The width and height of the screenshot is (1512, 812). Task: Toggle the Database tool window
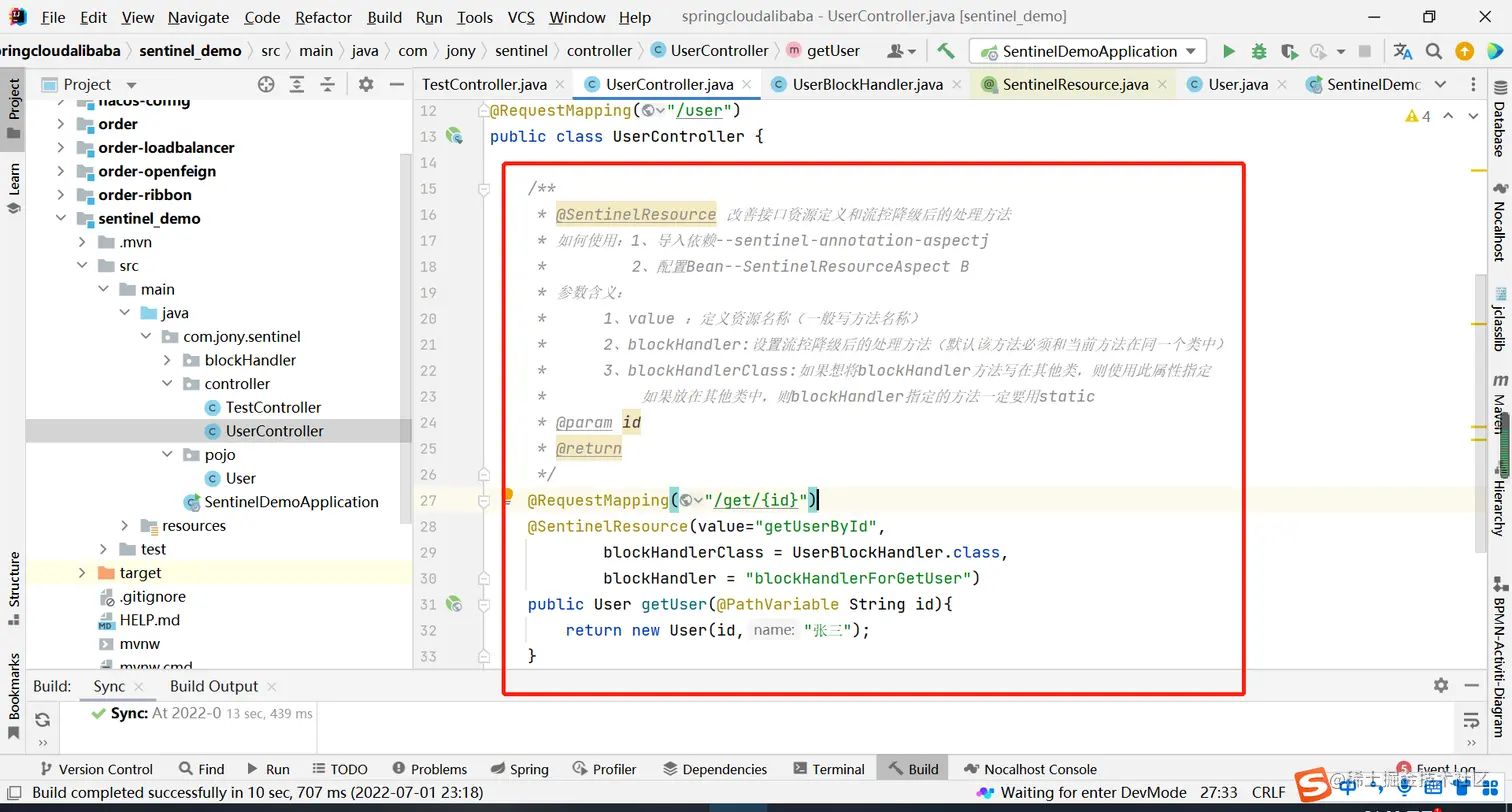1499,120
